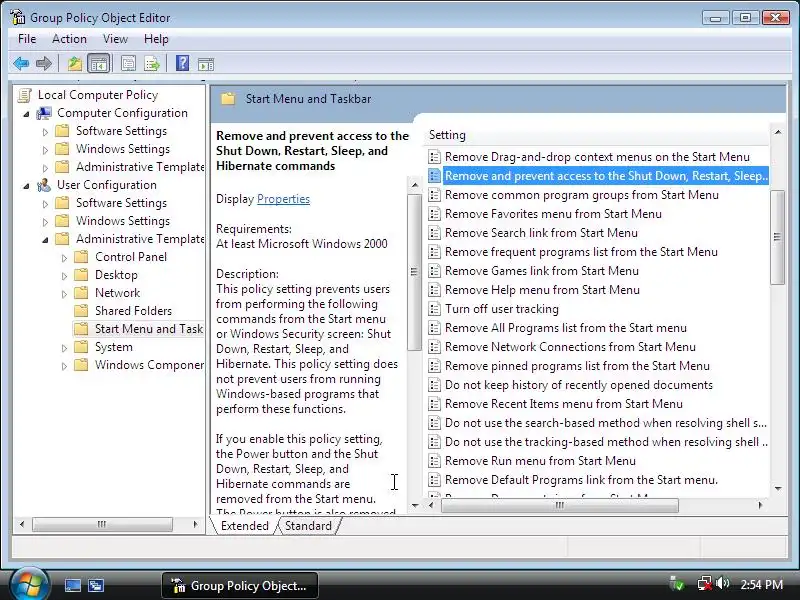Click the Control Panel folder icon in tree
The image size is (800, 600).
81,257
